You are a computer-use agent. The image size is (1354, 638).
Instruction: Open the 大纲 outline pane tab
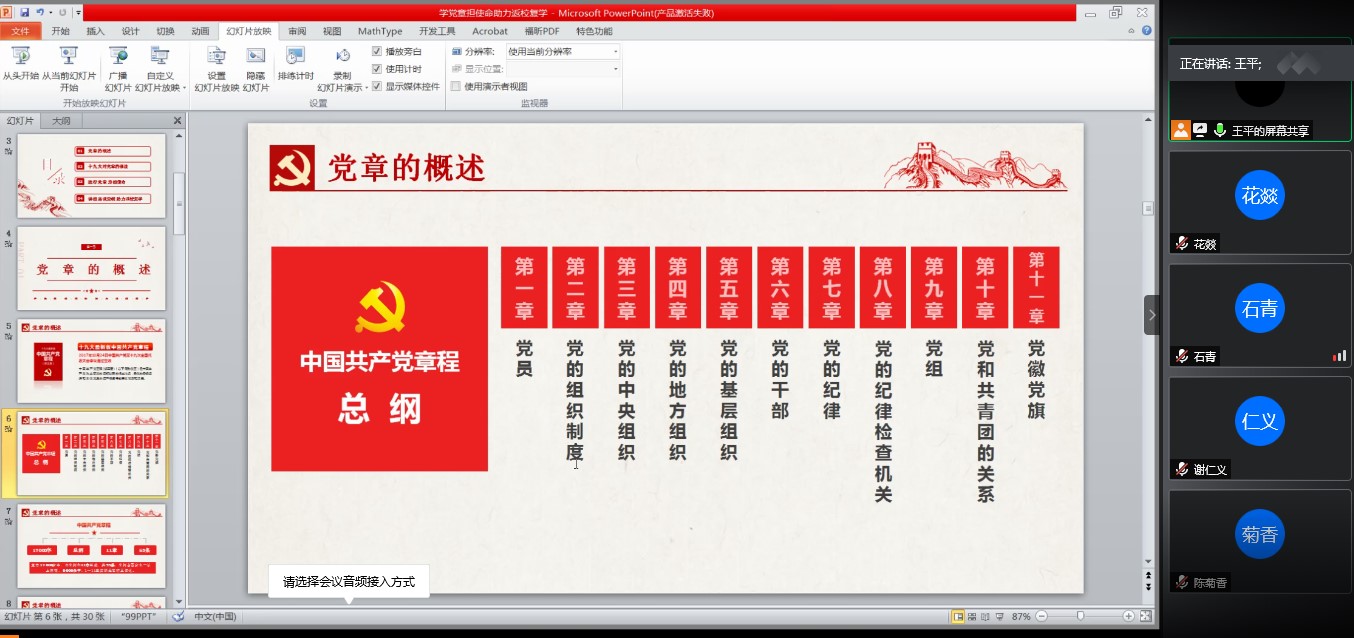click(x=61, y=121)
